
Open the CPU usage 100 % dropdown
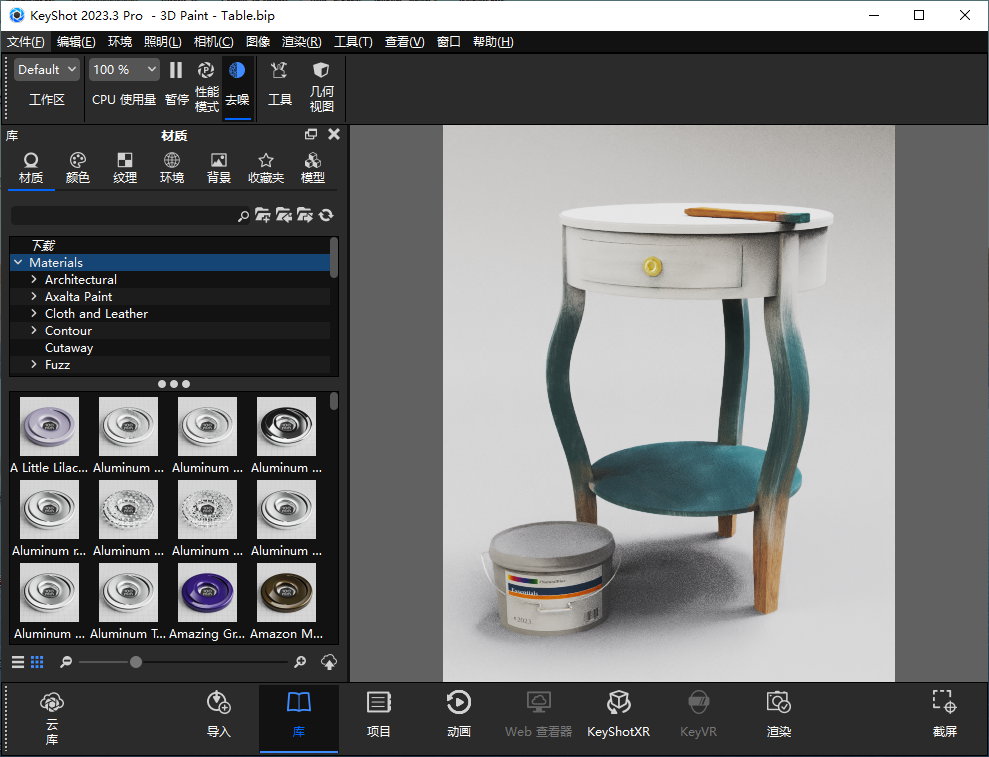(124, 69)
